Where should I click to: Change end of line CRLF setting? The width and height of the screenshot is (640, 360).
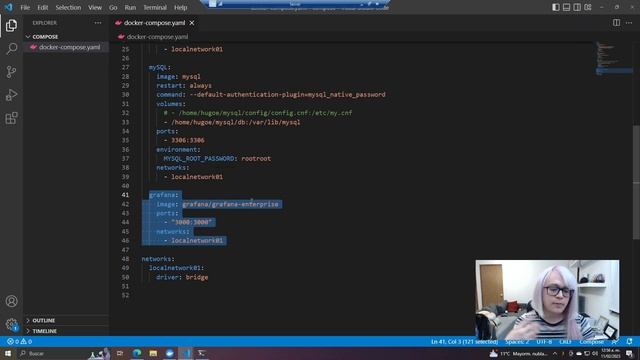(x=565, y=342)
